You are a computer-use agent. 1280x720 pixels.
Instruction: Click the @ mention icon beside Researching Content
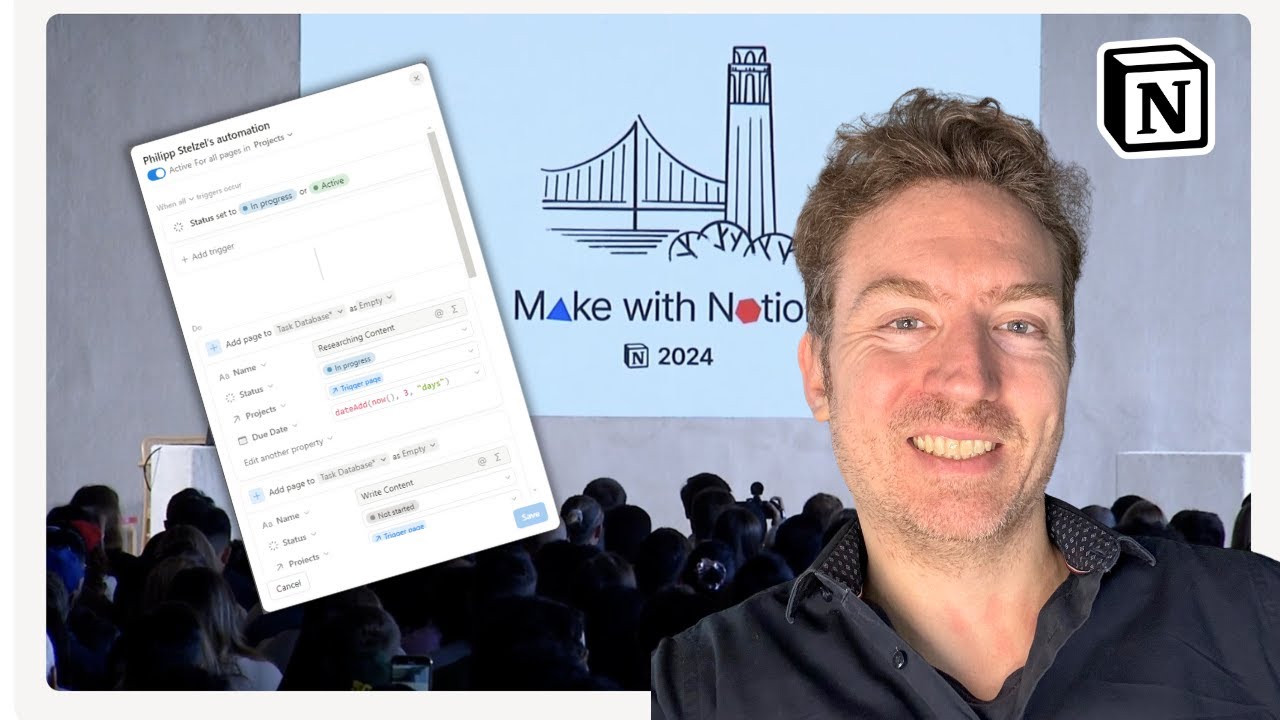[438, 313]
